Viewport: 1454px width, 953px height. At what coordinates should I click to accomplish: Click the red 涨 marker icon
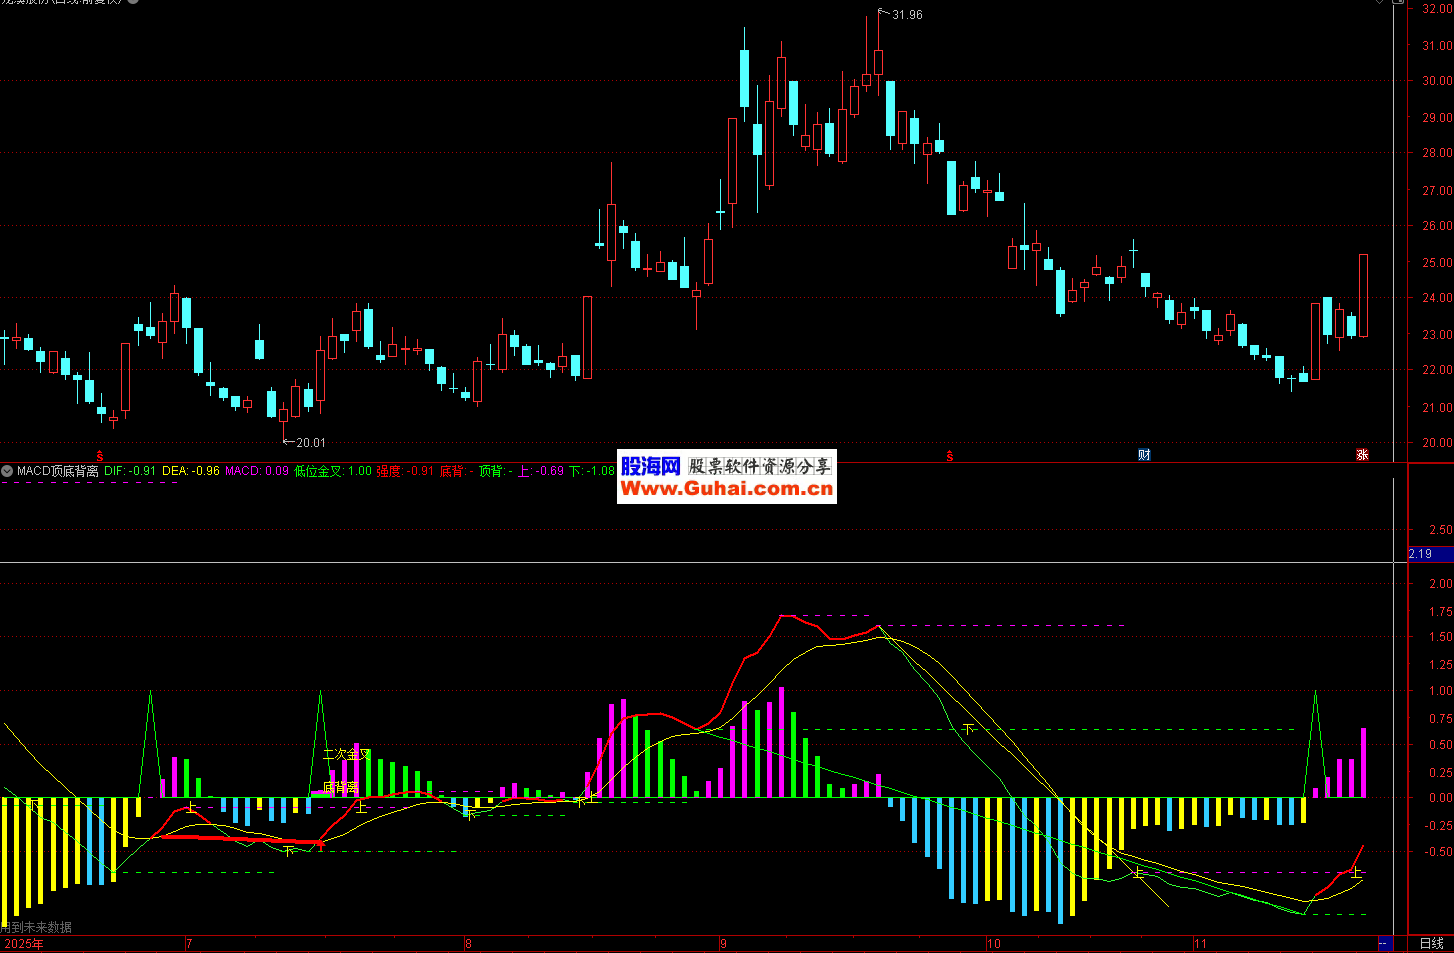click(x=1362, y=455)
